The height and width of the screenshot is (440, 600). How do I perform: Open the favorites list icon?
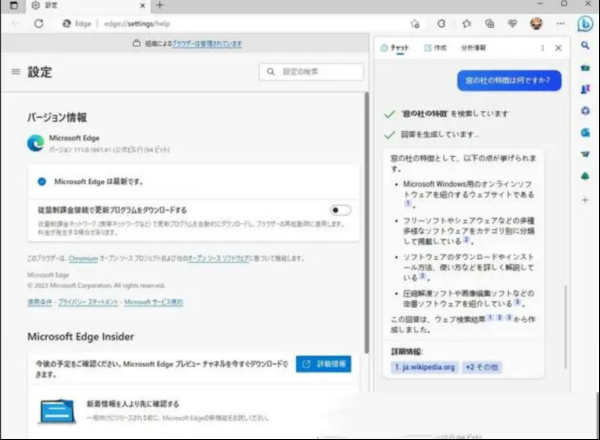coord(466,24)
